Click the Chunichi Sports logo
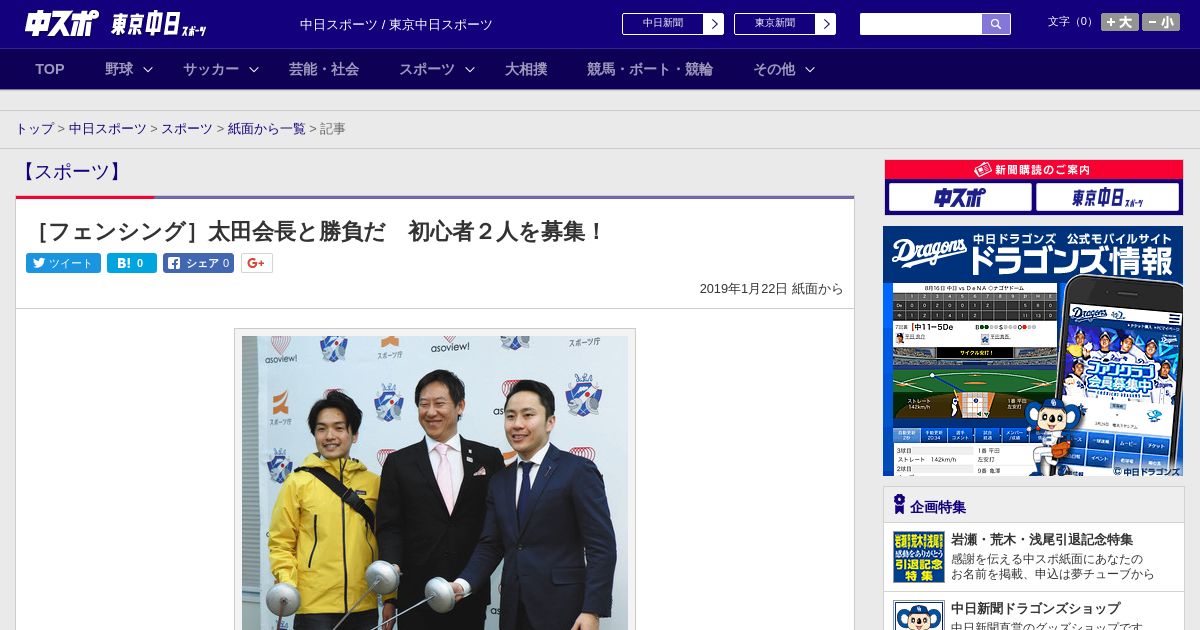This screenshot has width=1200, height=630. point(62,23)
